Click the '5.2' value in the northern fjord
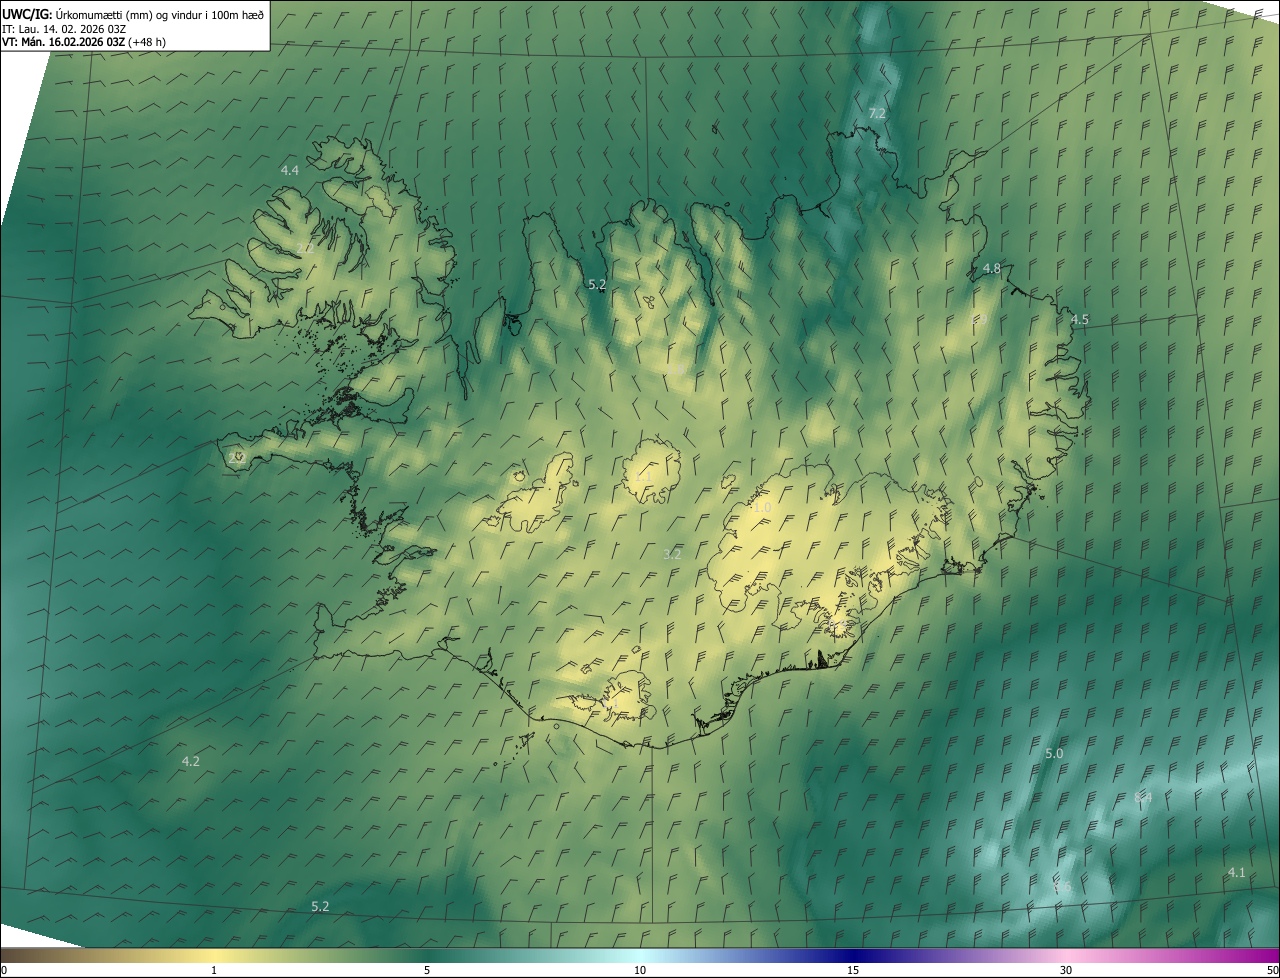 597,285
